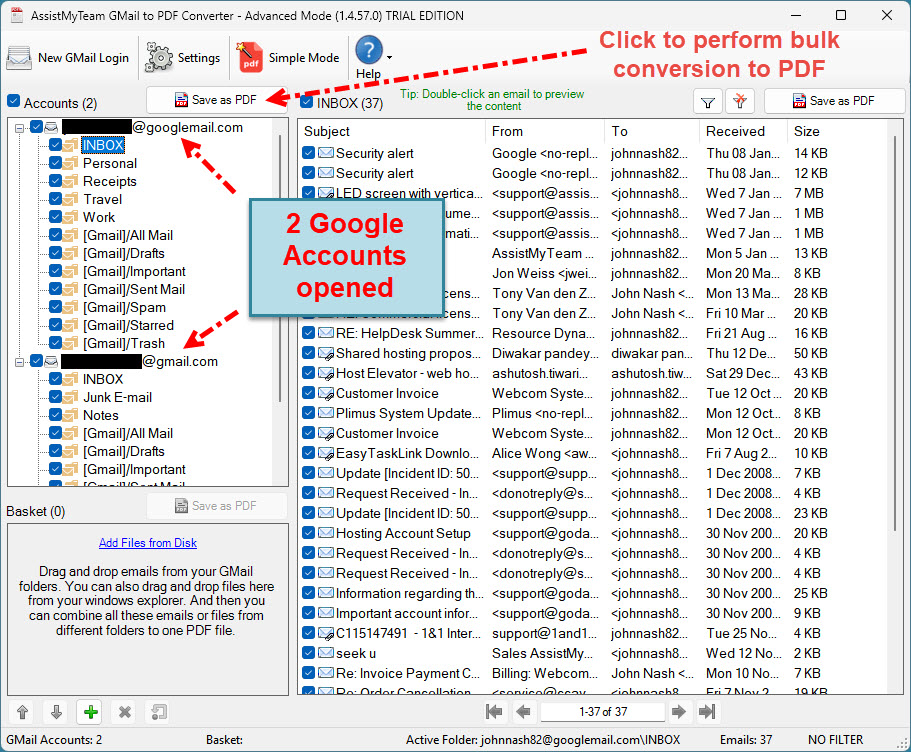Click the move up arrow under Basket

click(x=23, y=712)
